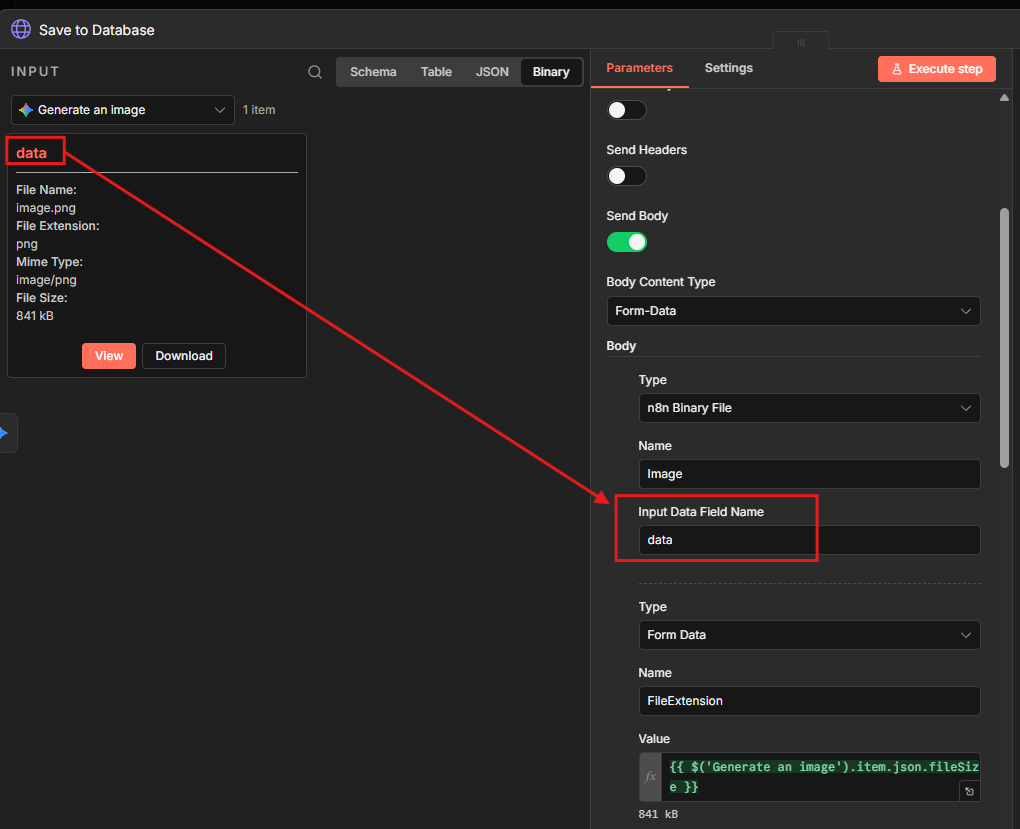The image size is (1020, 829).
Task: Click the blue arrow icon on left edge
Action: click(x=4, y=433)
